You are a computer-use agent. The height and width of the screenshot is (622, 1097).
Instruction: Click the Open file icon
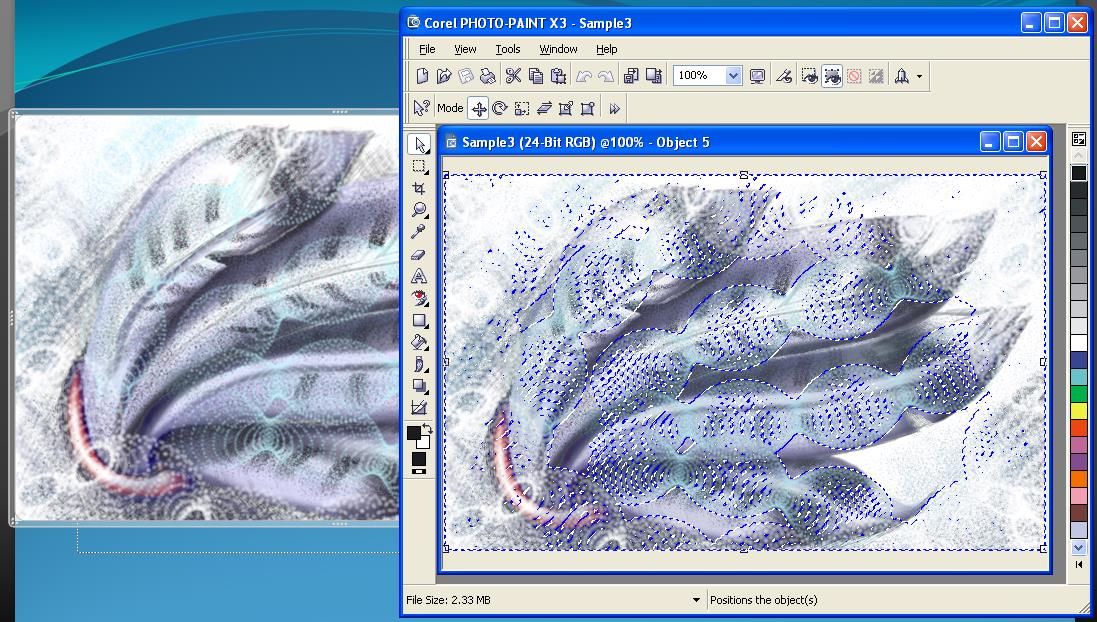(x=444, y=76)
